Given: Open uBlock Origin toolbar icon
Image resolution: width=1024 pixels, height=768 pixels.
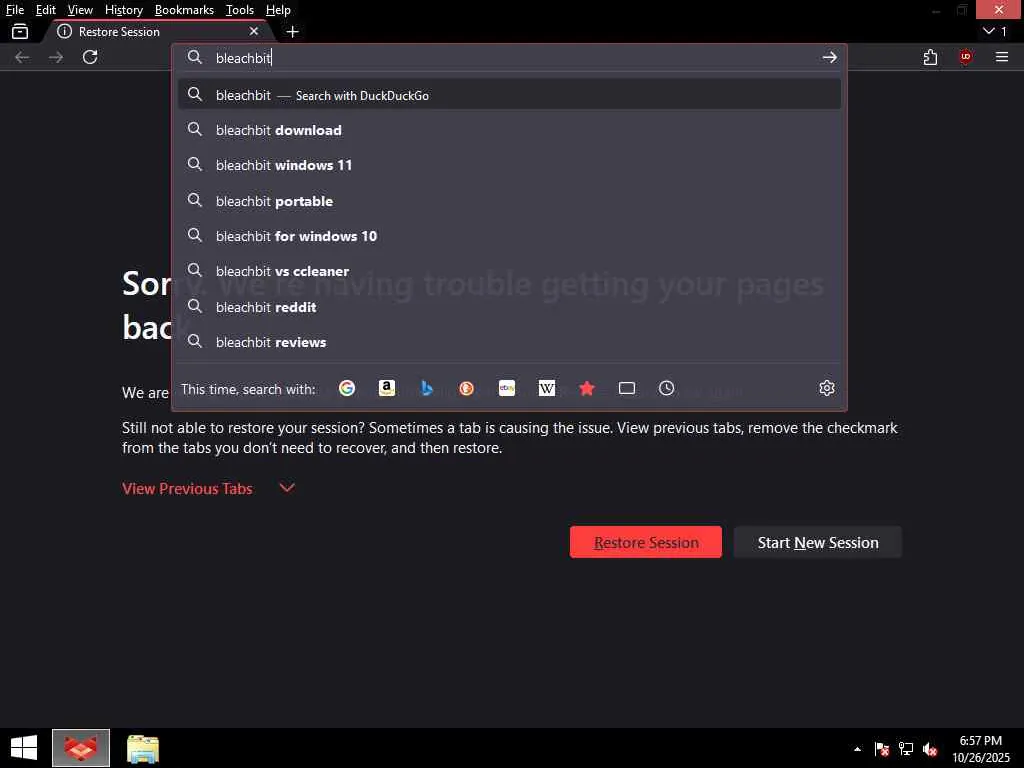Looking at the screenshot, I should (x=965, y=57).
